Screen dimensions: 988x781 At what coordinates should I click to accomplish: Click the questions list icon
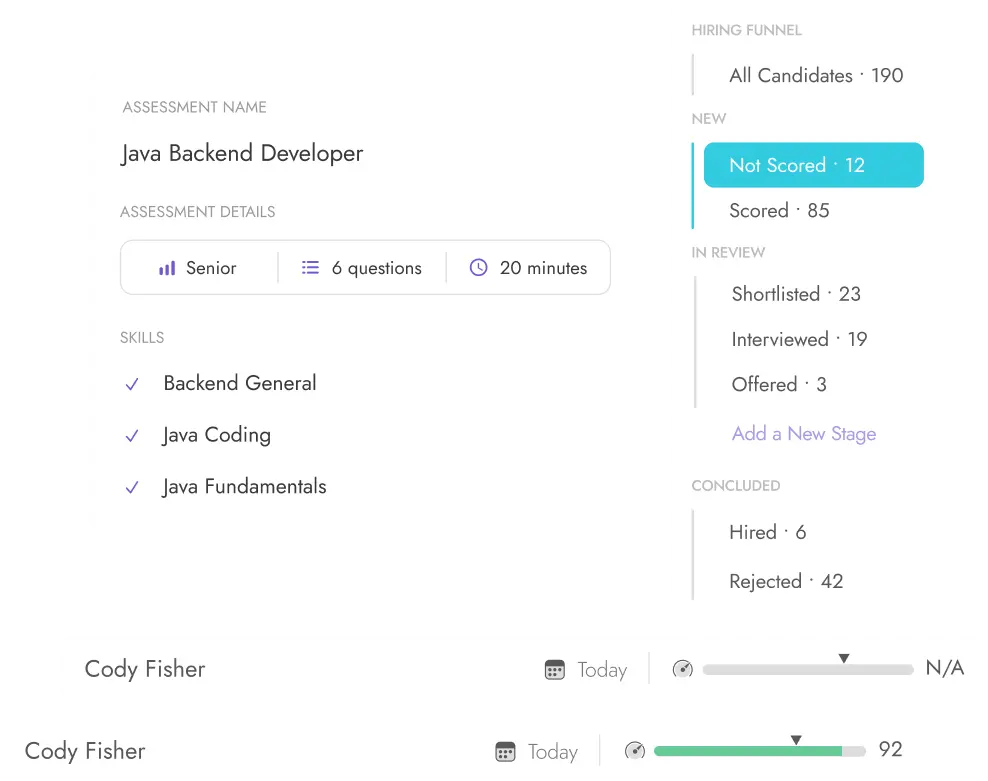[310, 268]
